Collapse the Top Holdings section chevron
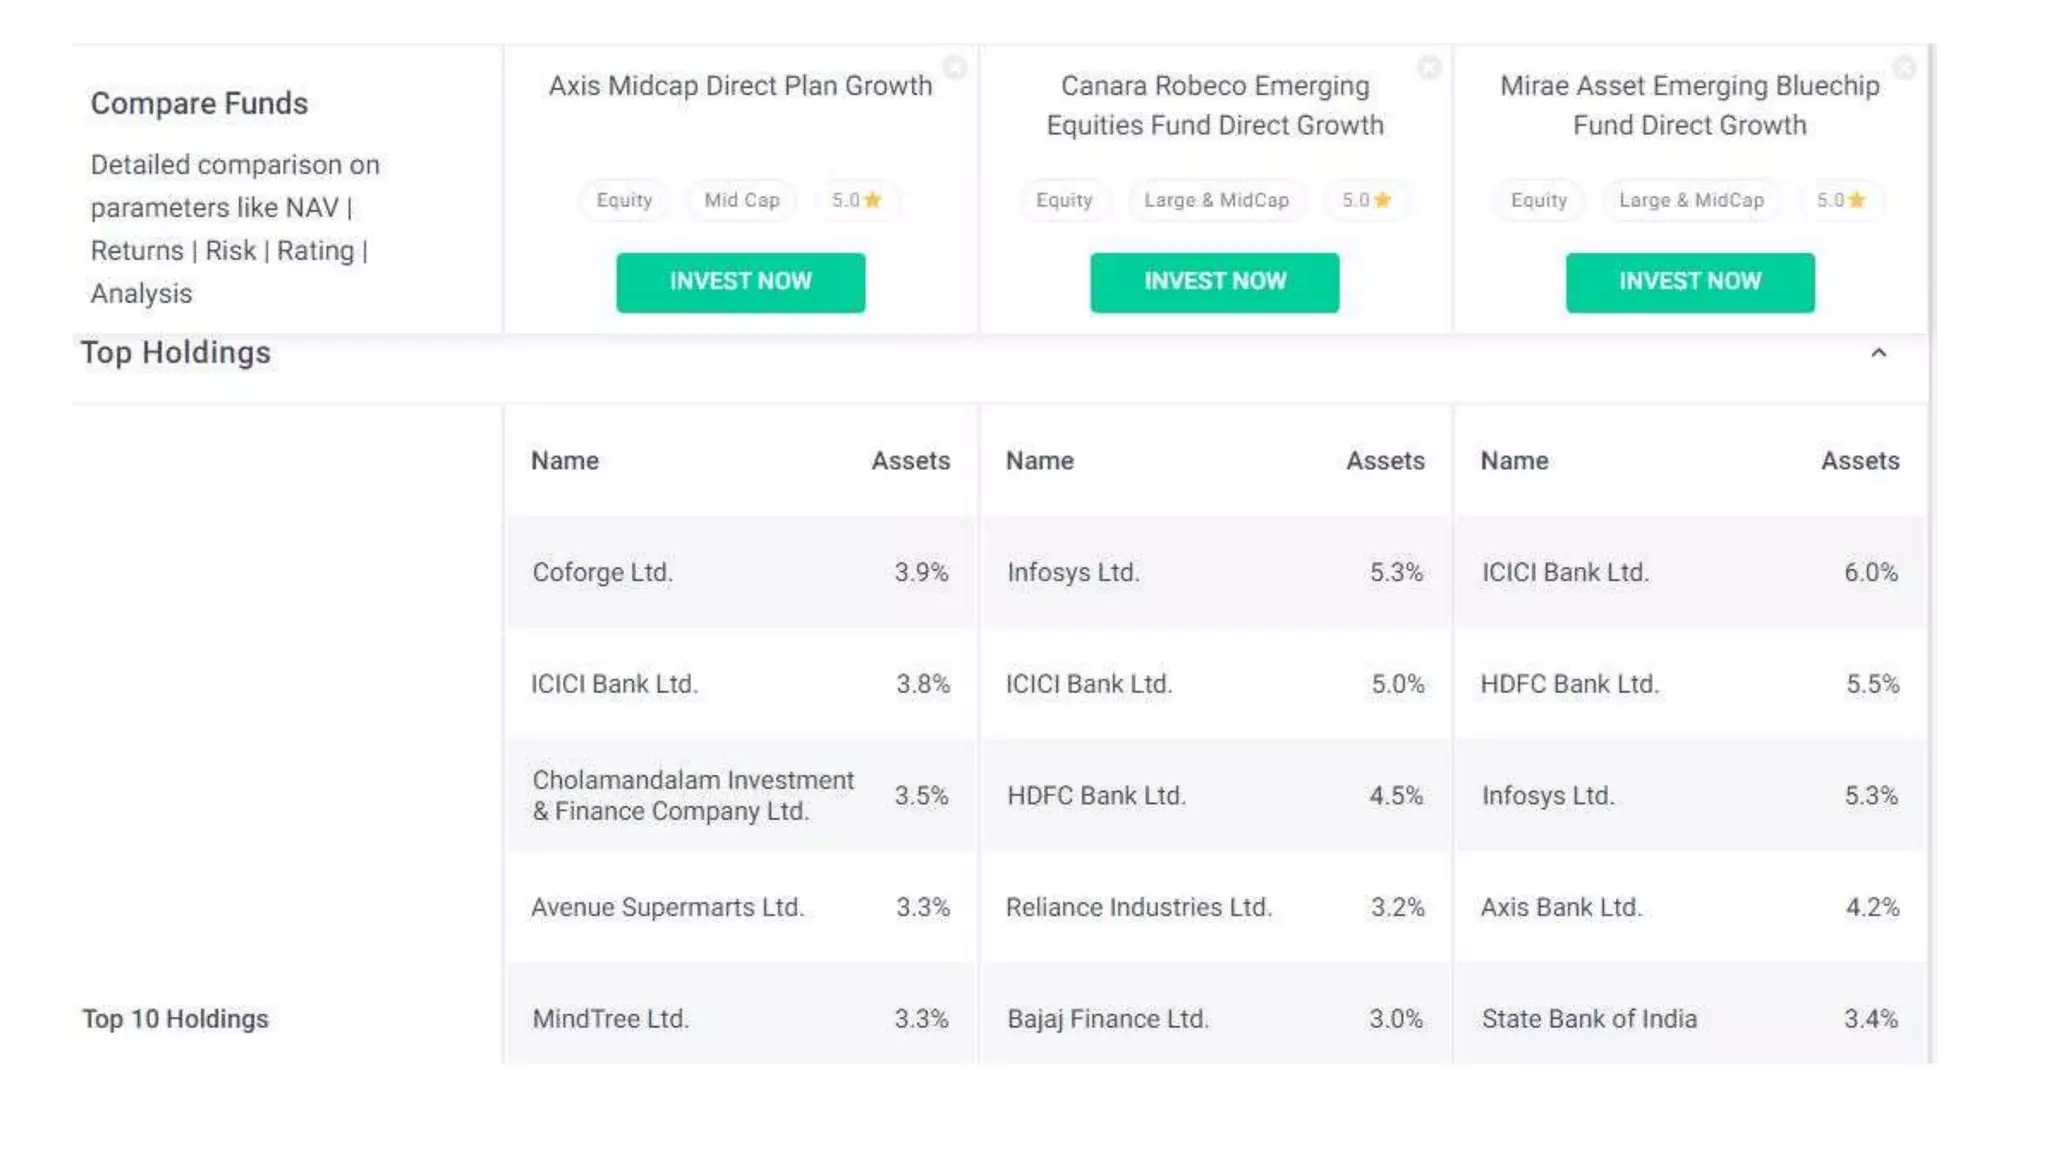The width and height of the screenshot is (2048, 1152). [x=1878, y=353]
